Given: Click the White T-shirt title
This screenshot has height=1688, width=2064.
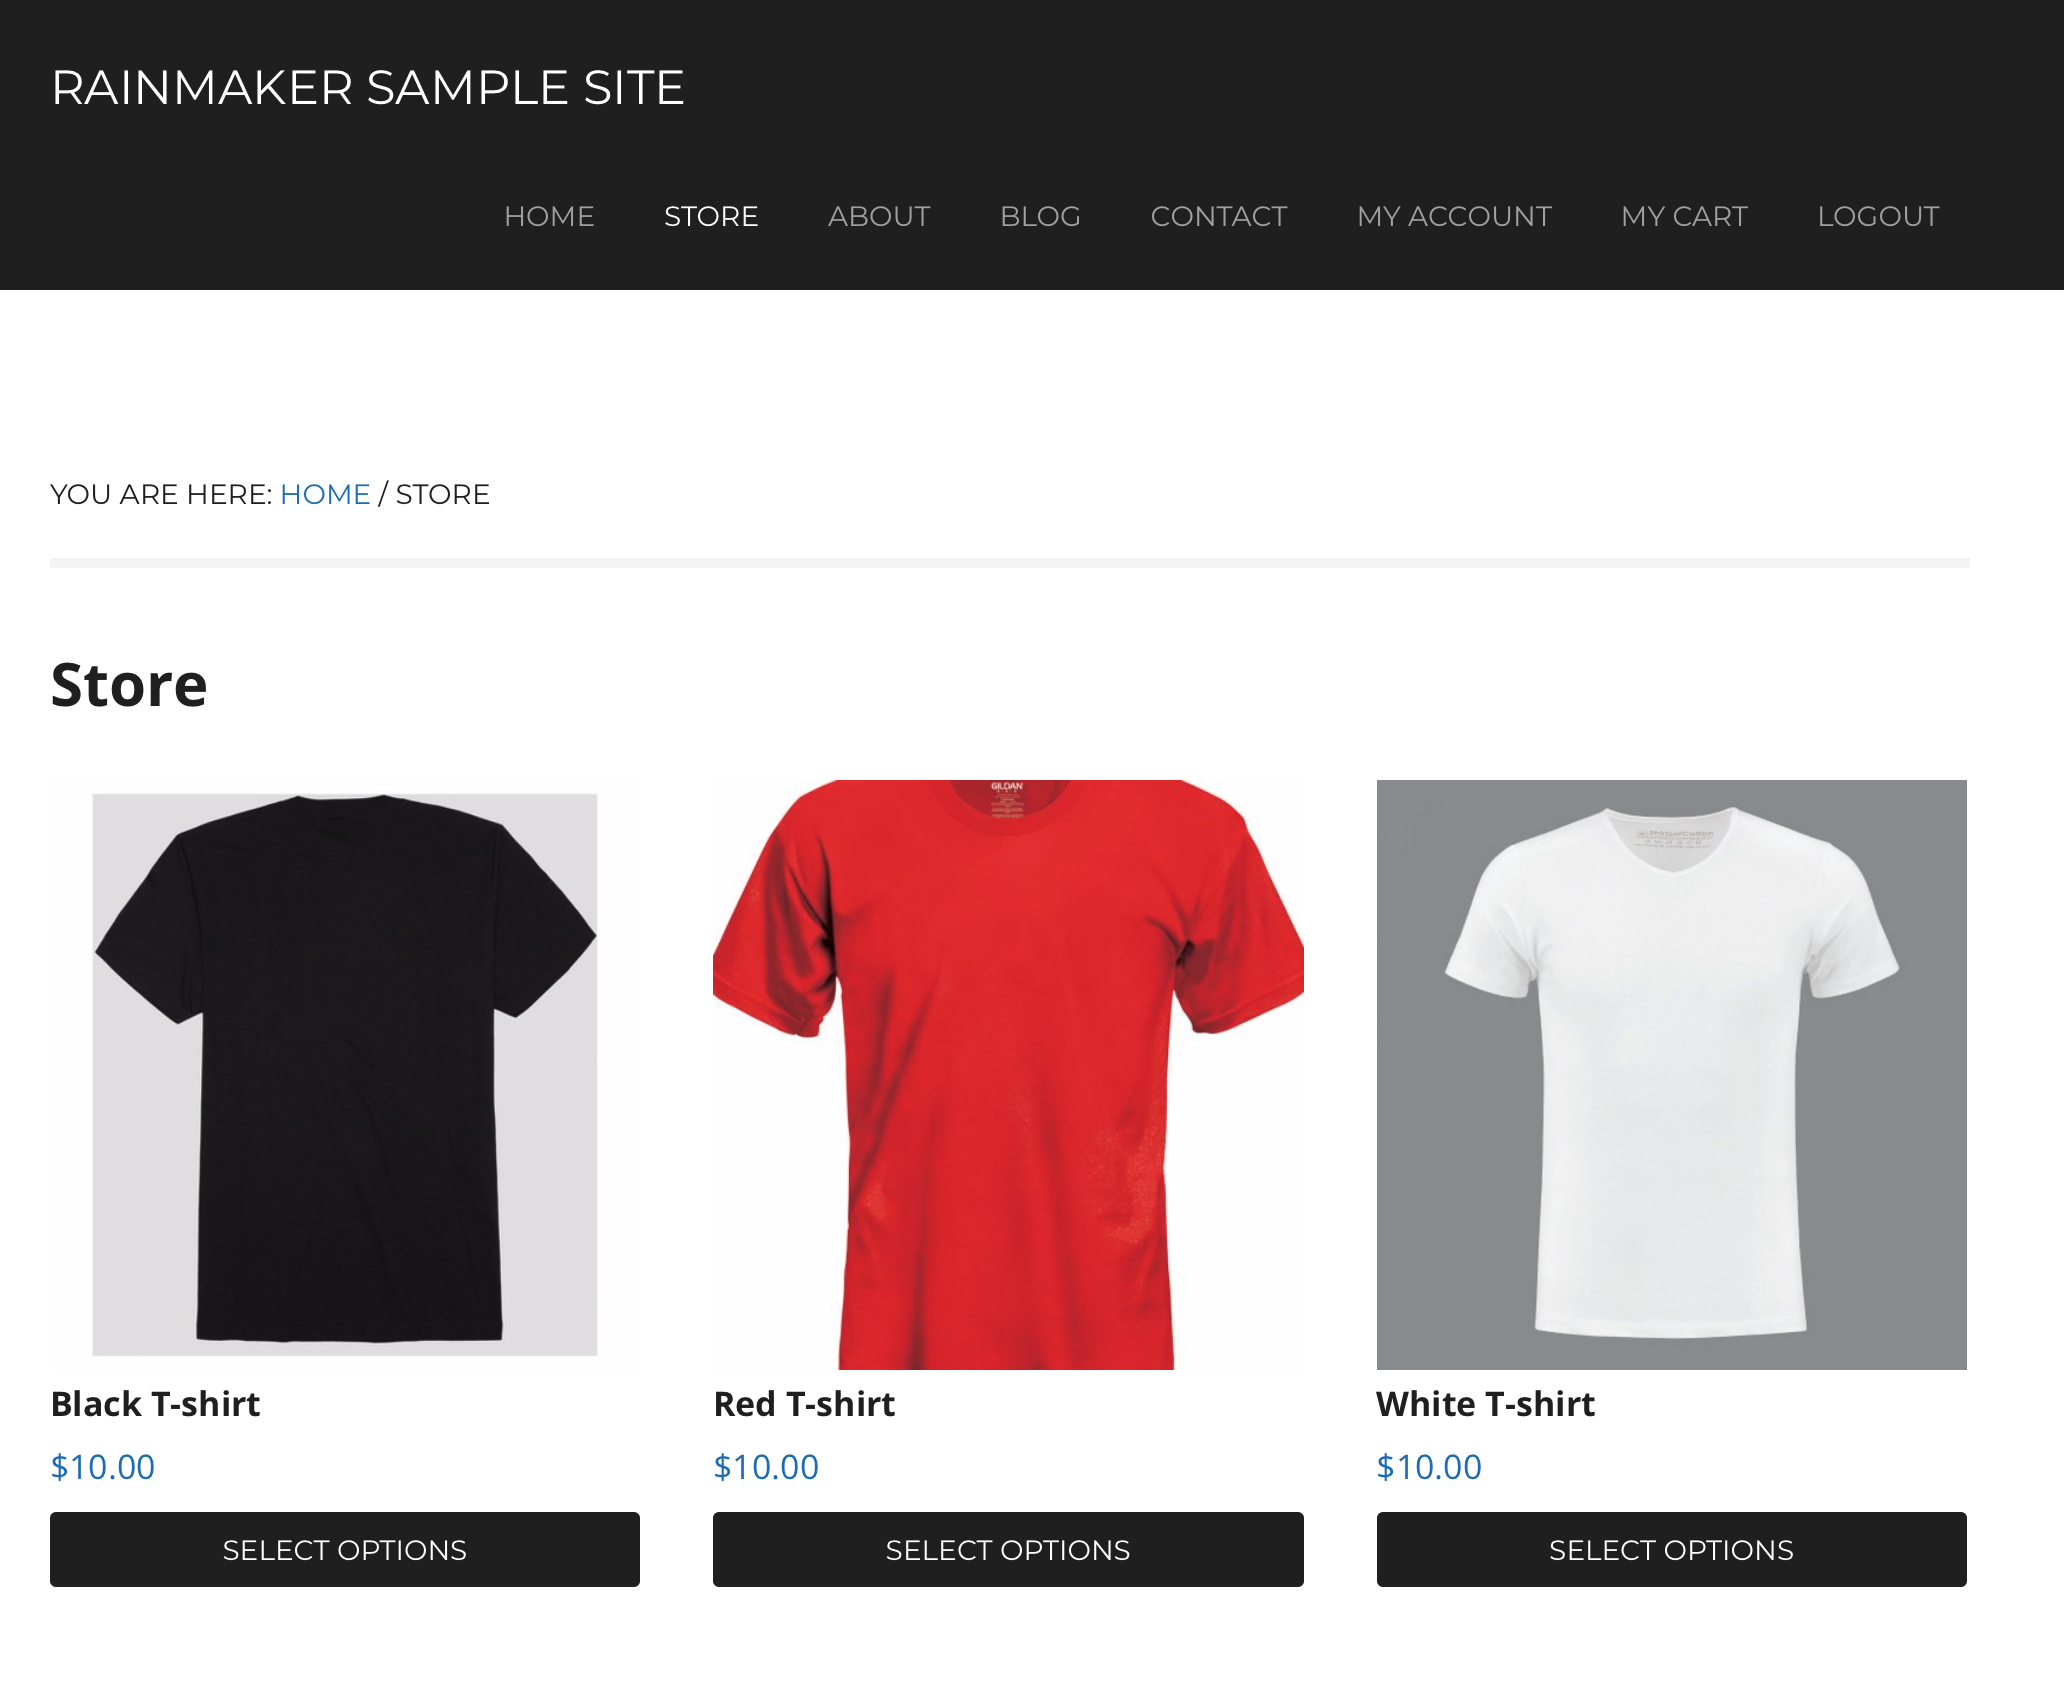Looking at the screenshot, I should tap(1485, 1404).
